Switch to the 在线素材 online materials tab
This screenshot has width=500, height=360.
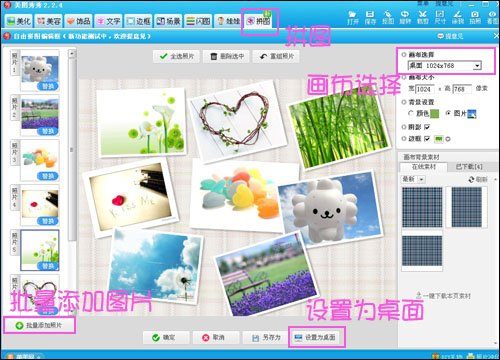pos(424,167)
